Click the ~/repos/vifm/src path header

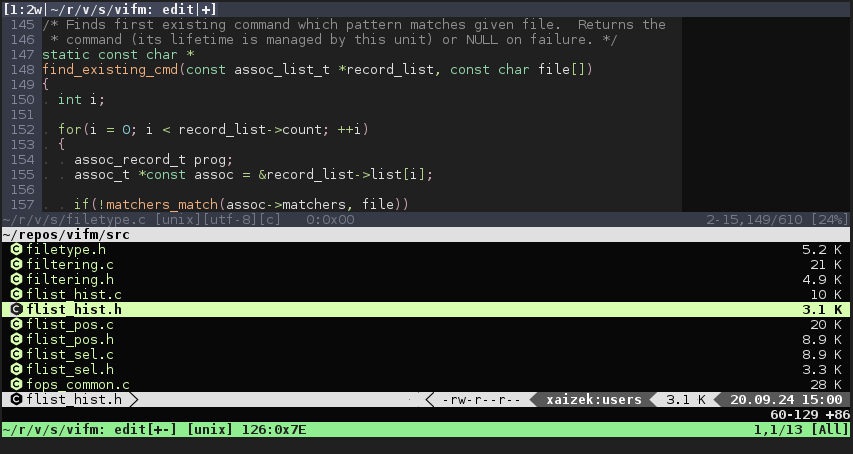point(66,235)
